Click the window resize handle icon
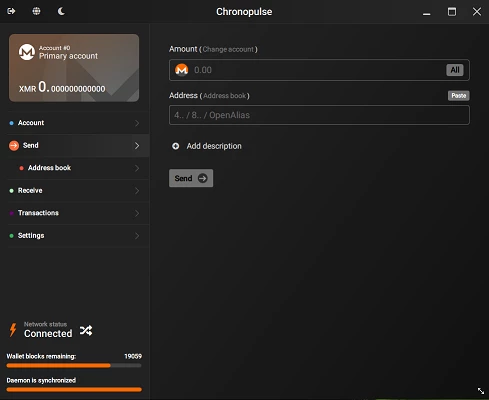This screenshot has height=400, width=489. click(481, 391)
